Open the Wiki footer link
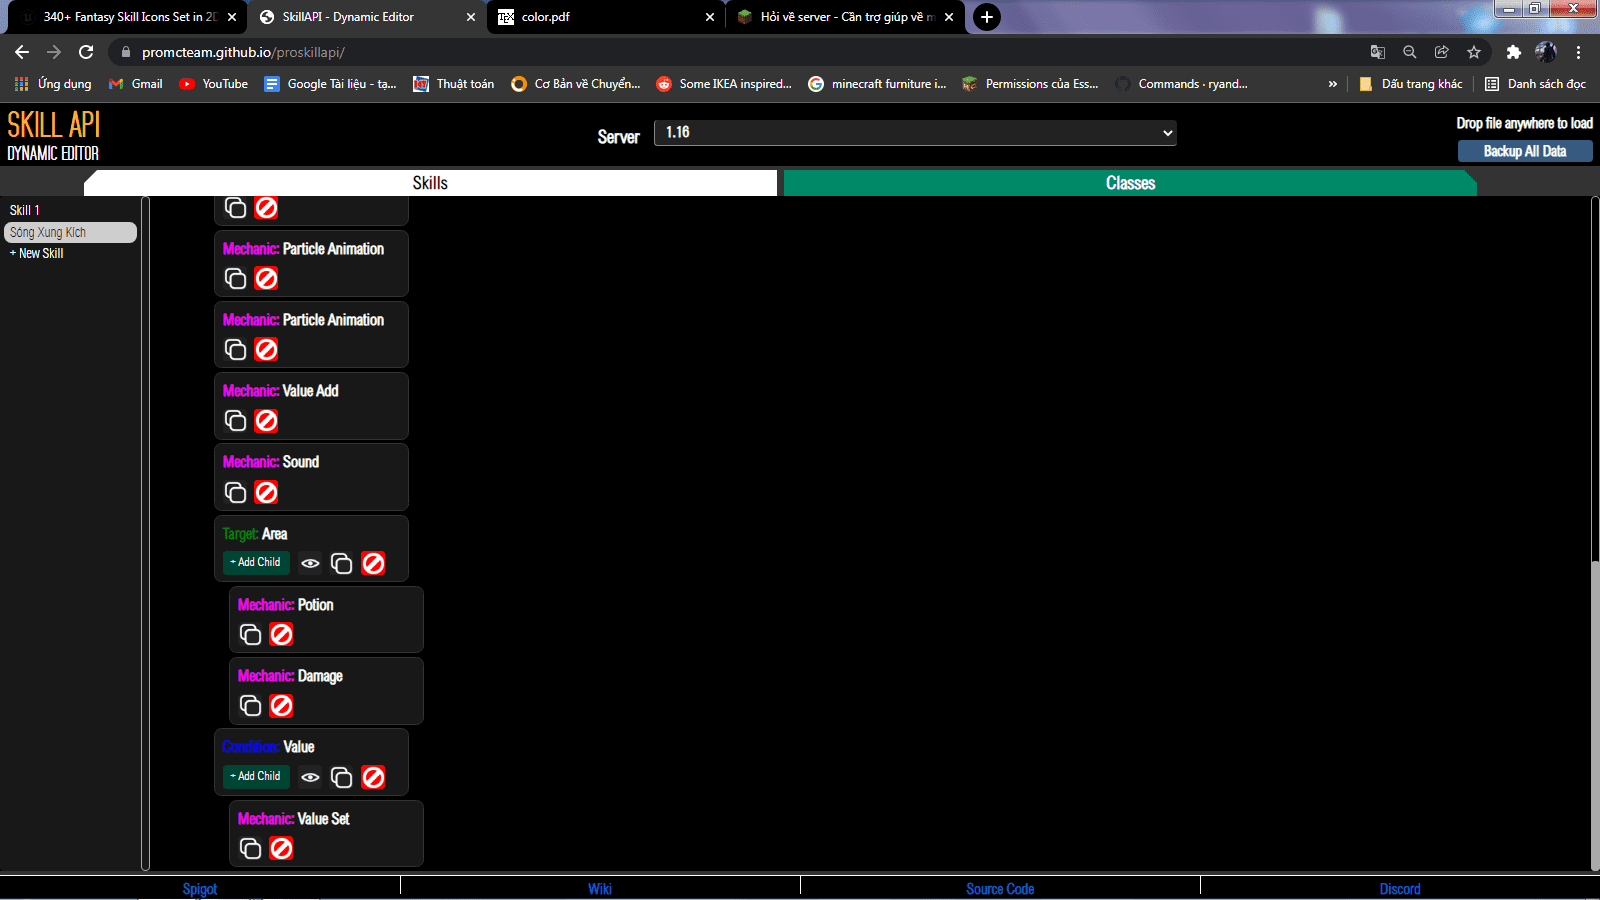Image resolution: width=1600 pixels, height=900 pixels. pyautogui.click(x=600, y=889)
